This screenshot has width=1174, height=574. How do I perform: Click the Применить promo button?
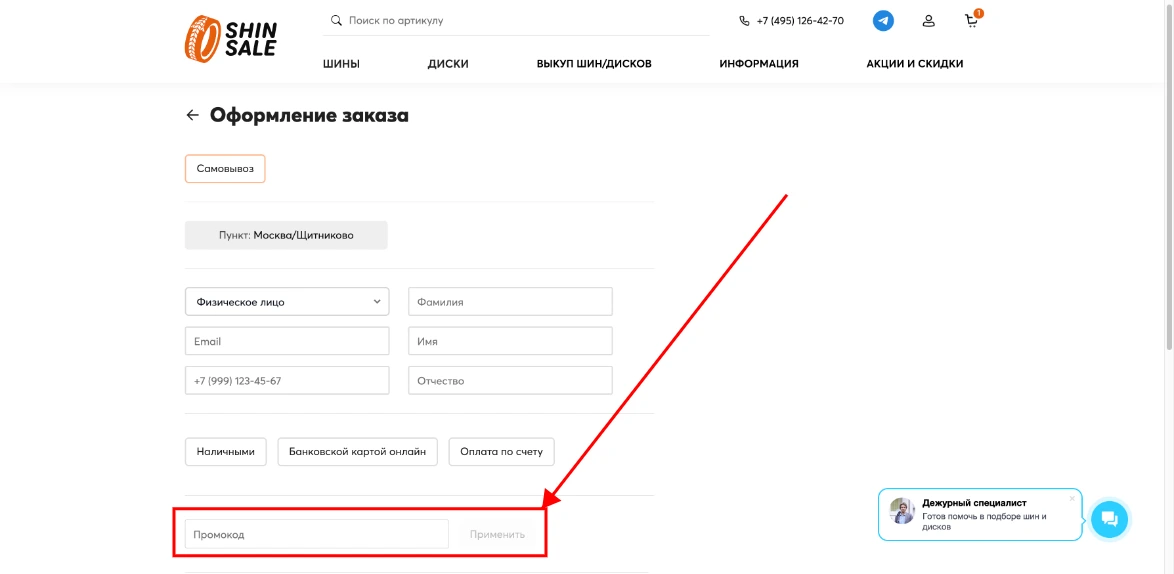[x=497, y=534]
